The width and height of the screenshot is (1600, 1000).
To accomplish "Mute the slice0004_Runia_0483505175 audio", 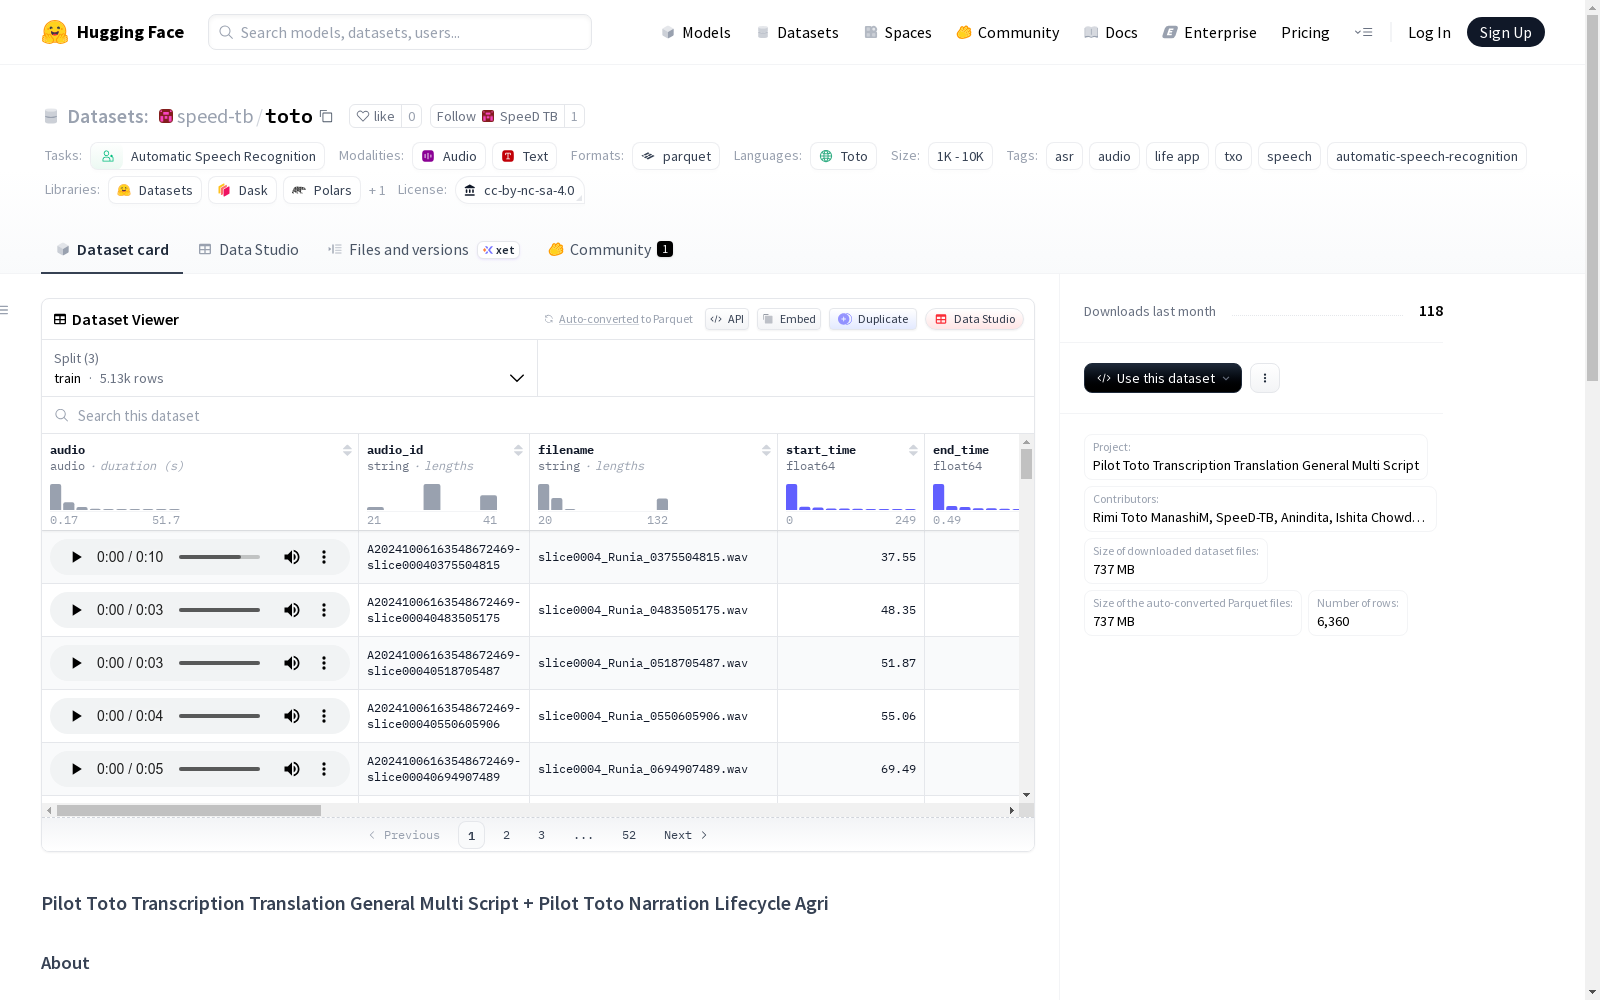I will coord(292,610).
